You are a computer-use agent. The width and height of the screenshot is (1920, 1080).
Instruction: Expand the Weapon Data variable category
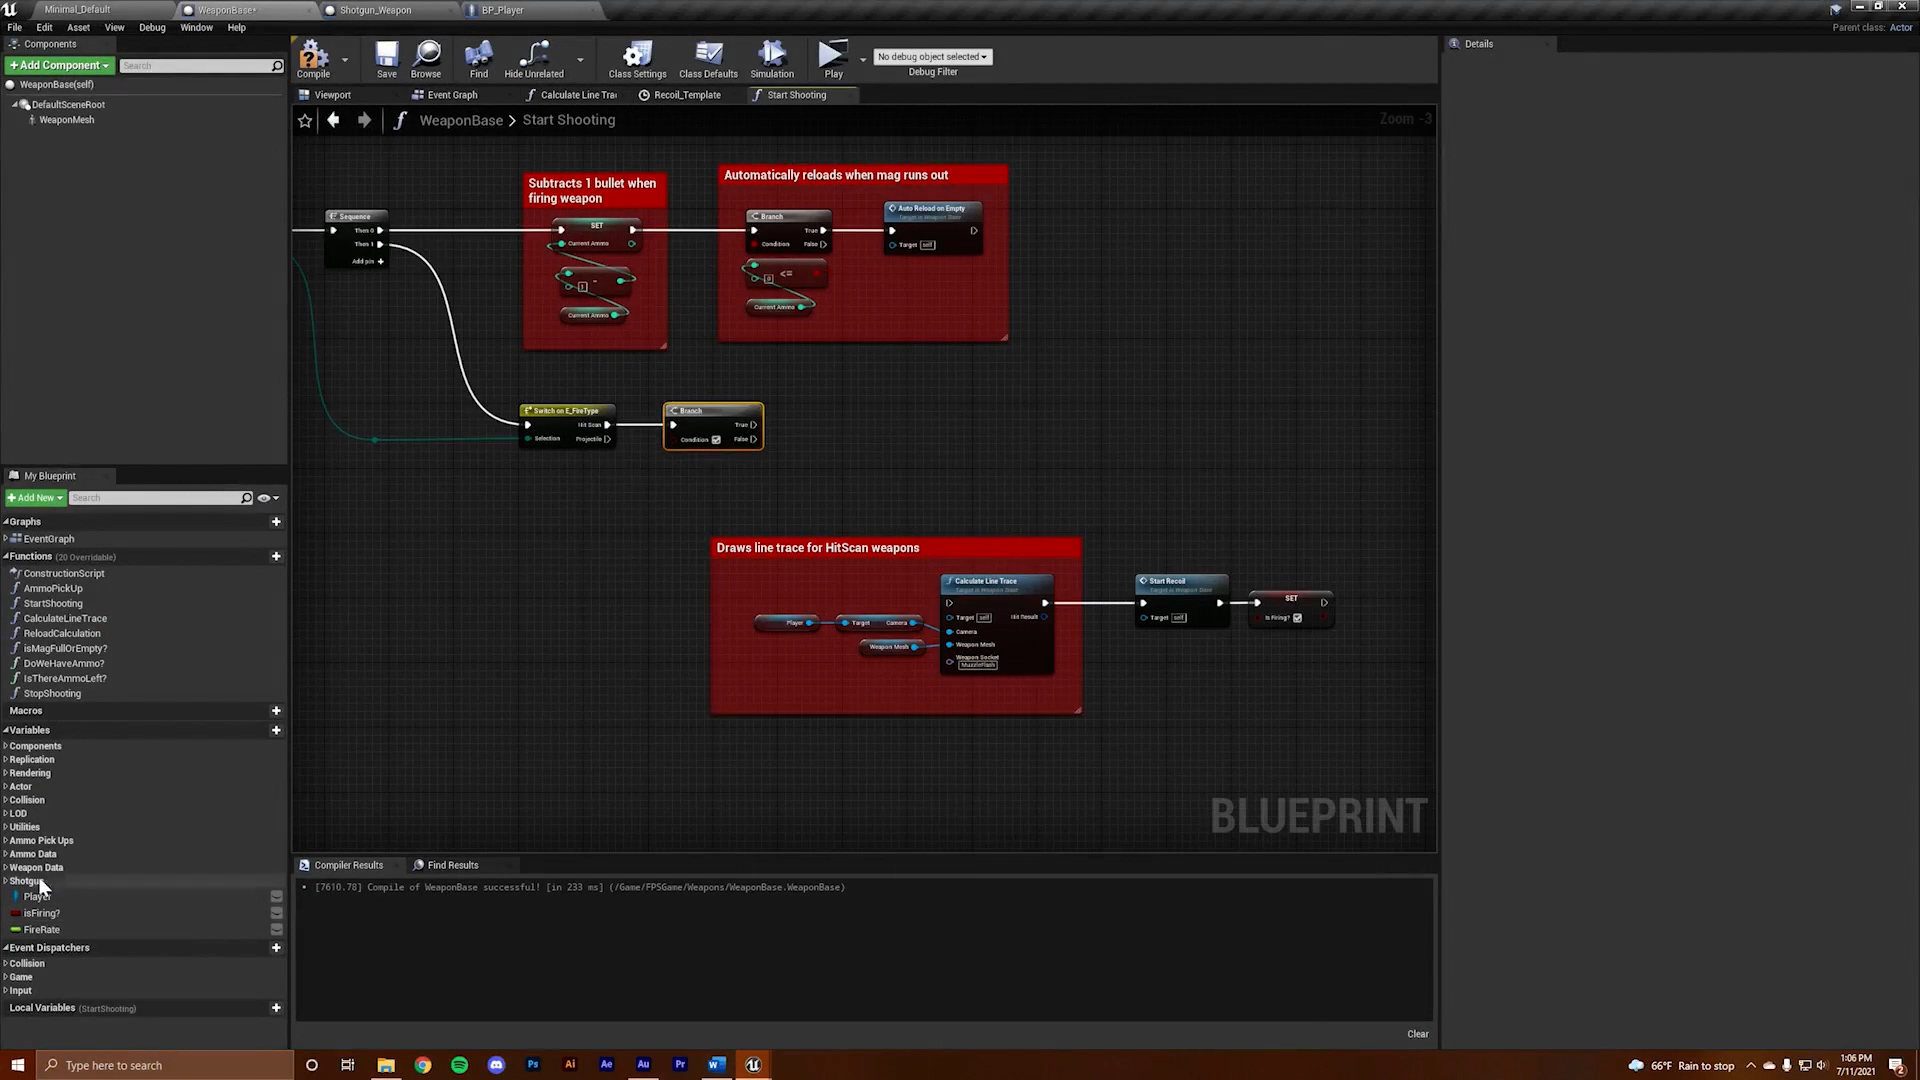(6, 868)
